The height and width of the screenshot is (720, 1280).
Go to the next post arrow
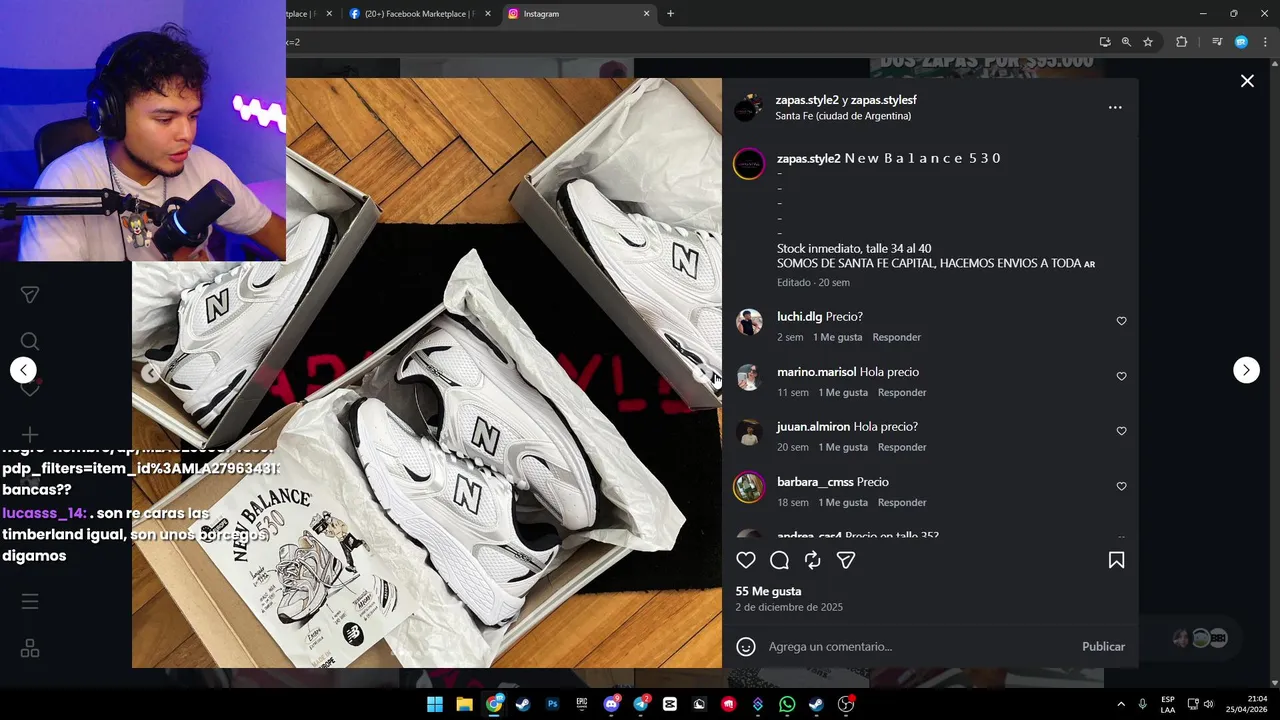tap(1246, 370)
